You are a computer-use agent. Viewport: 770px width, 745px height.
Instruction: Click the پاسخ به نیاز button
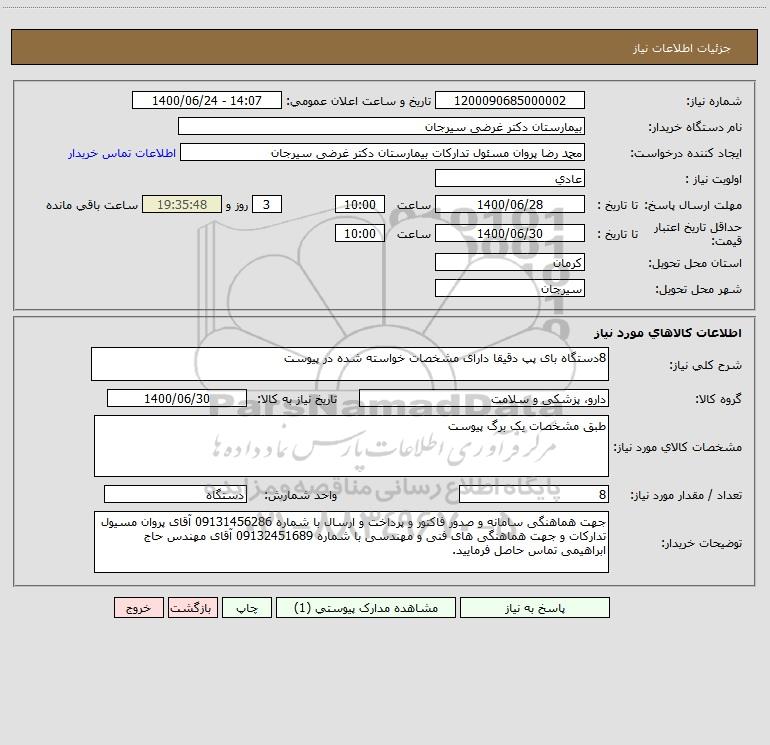(535, 607)
